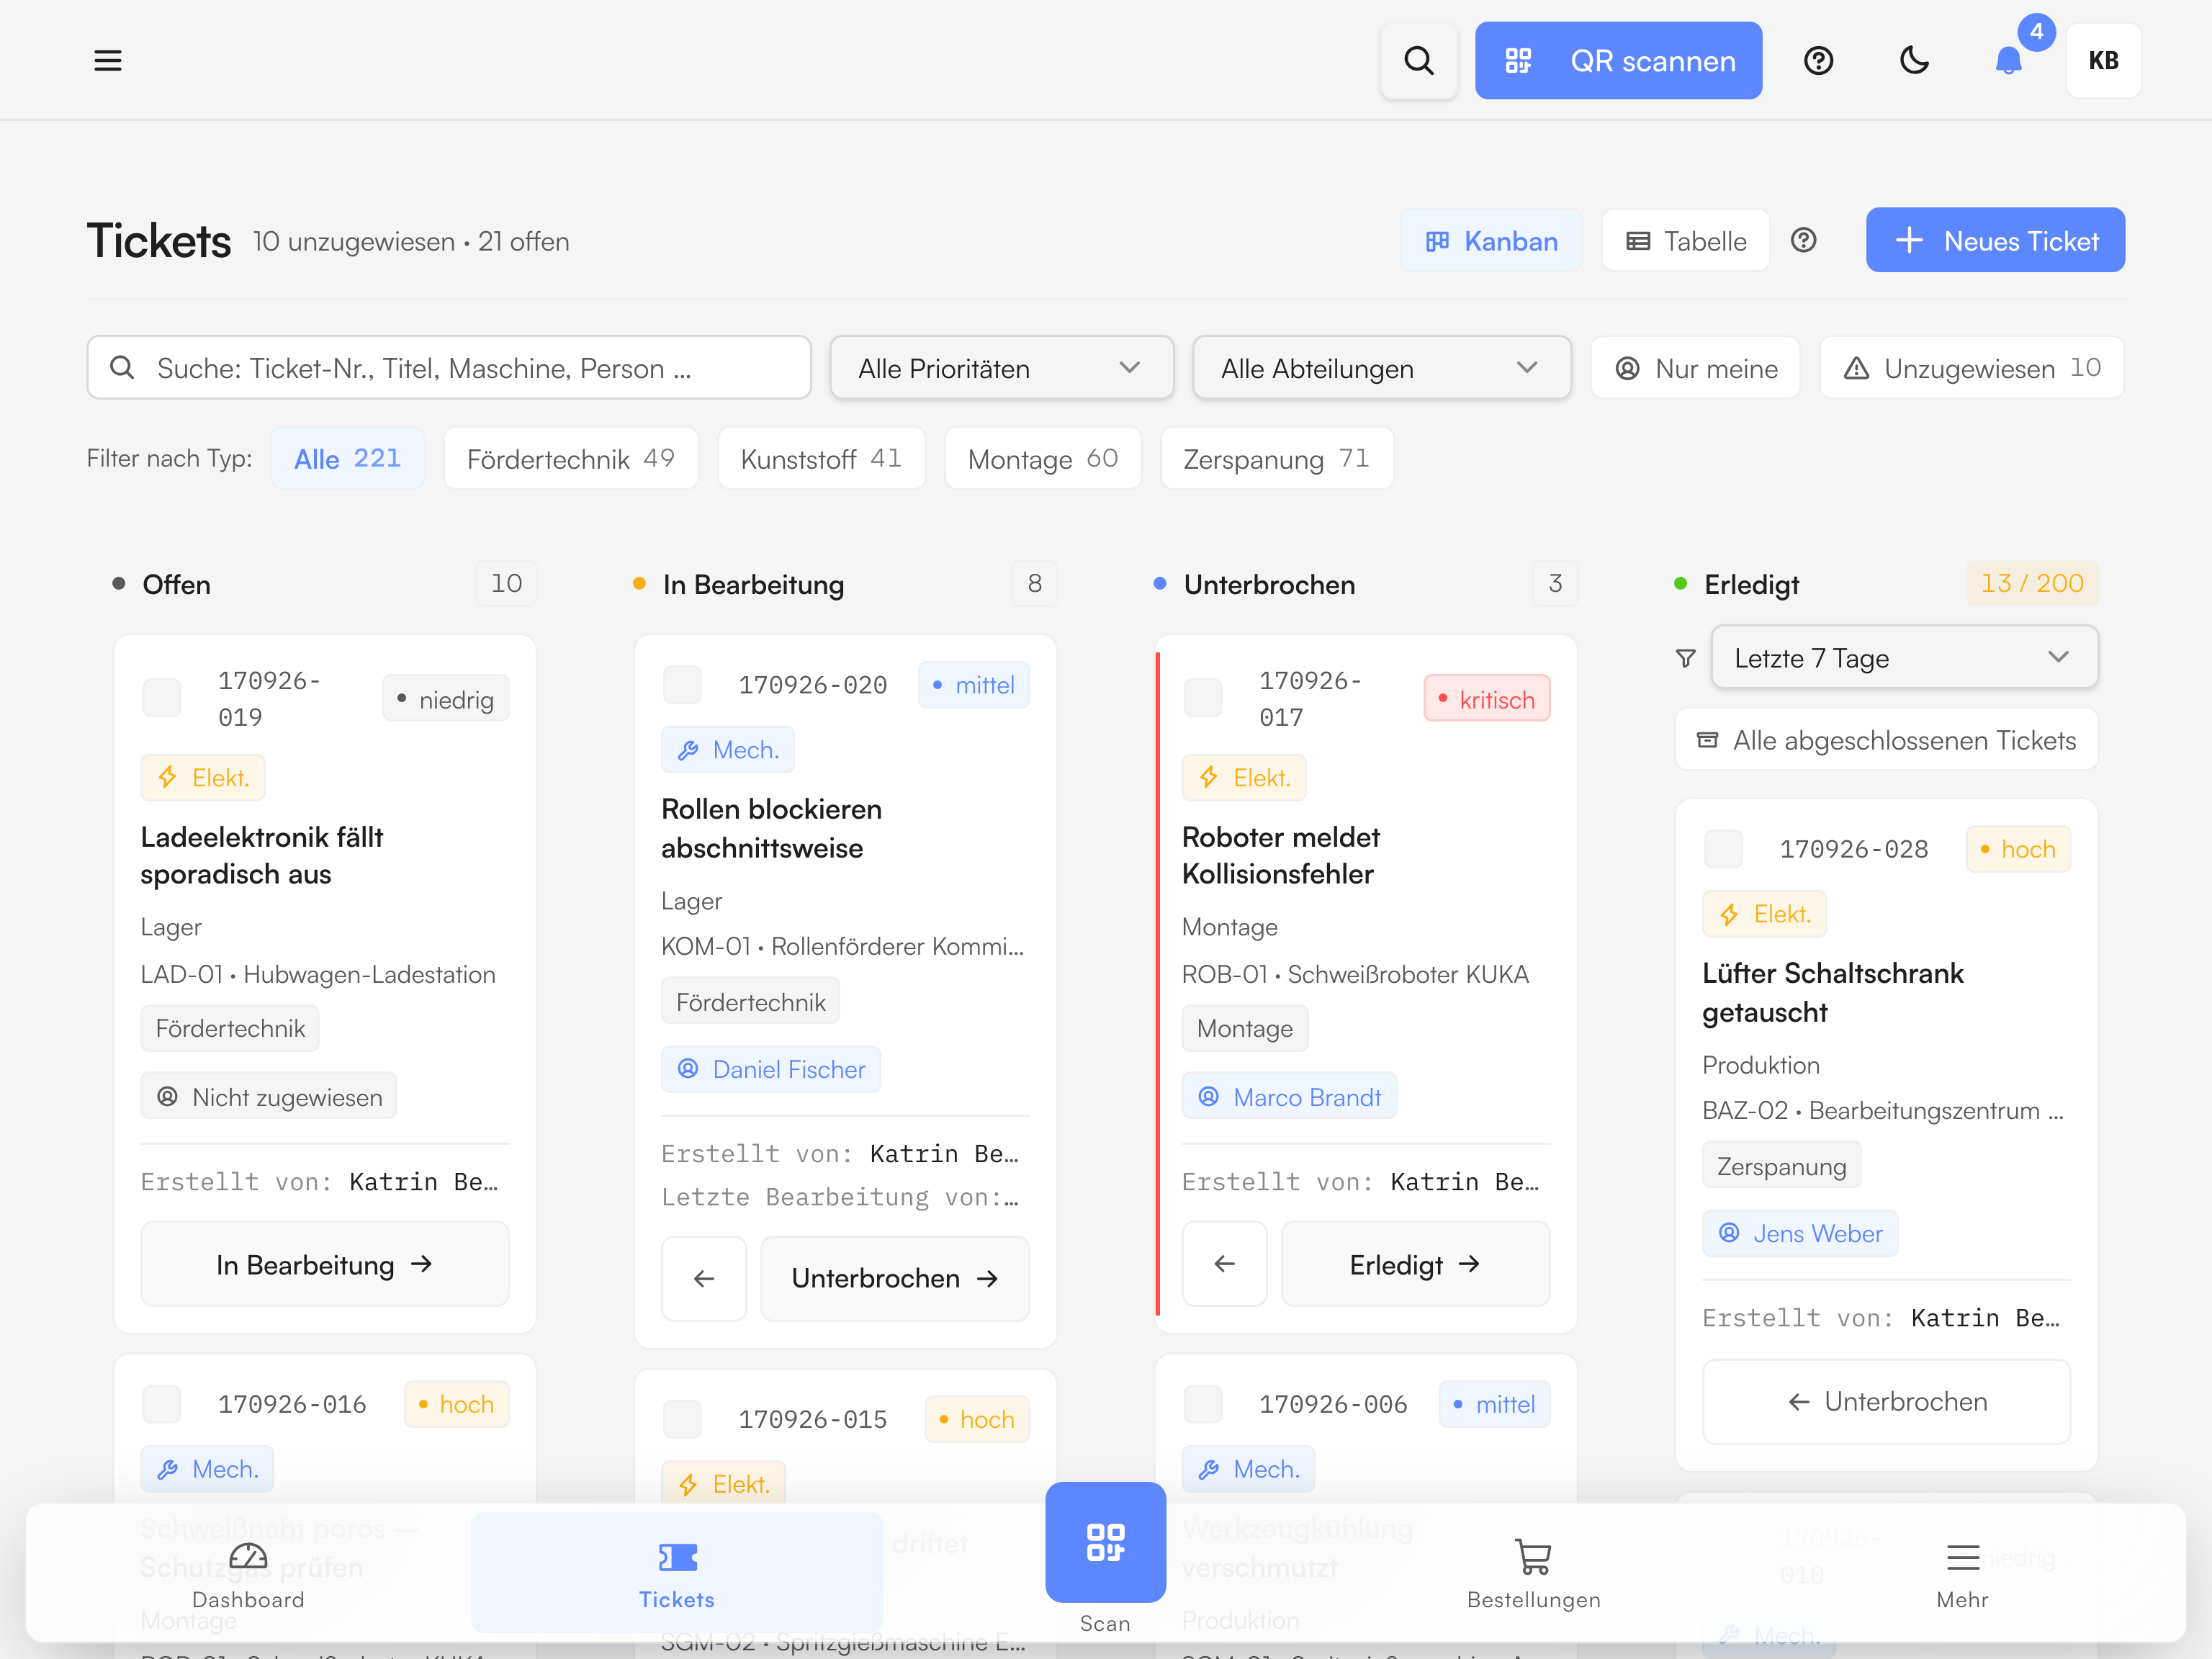The width and height of the screenshot is (2212, 1659).
Task: Filter by type Montage 60
Action: click(1043, 459)
